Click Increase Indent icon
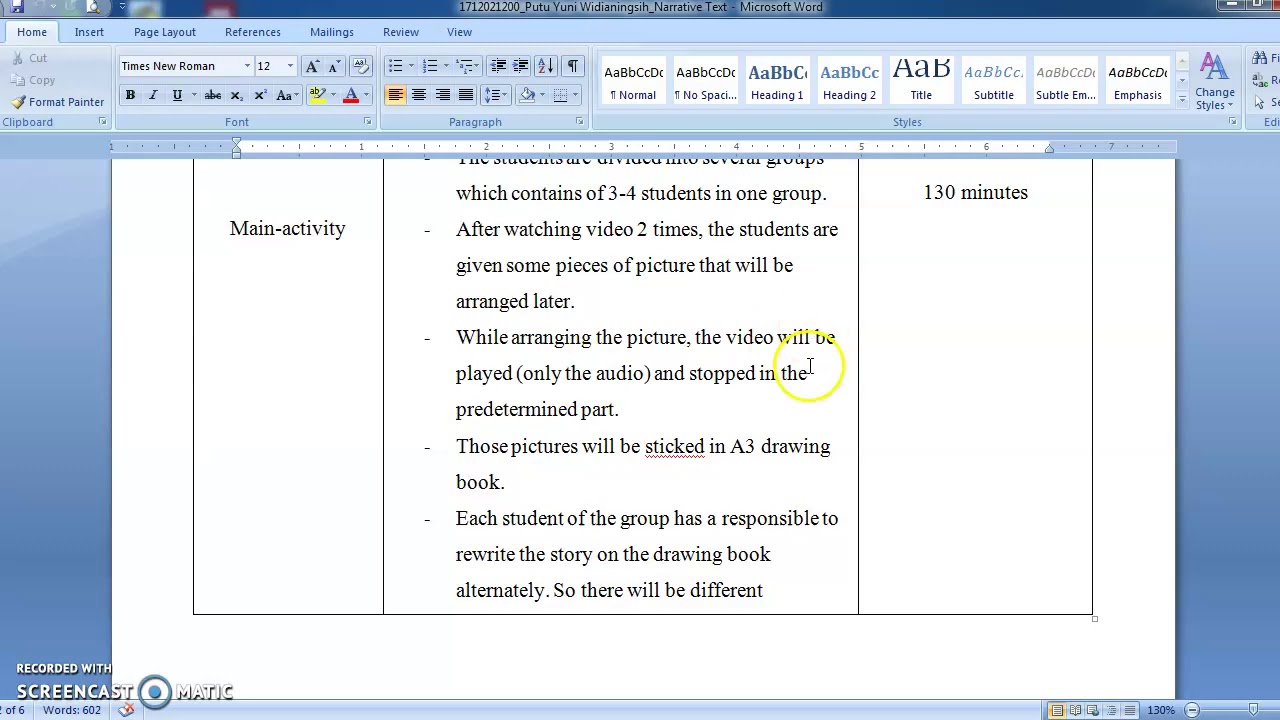This screenshot has width=1280, height=720. coord(521,66)
